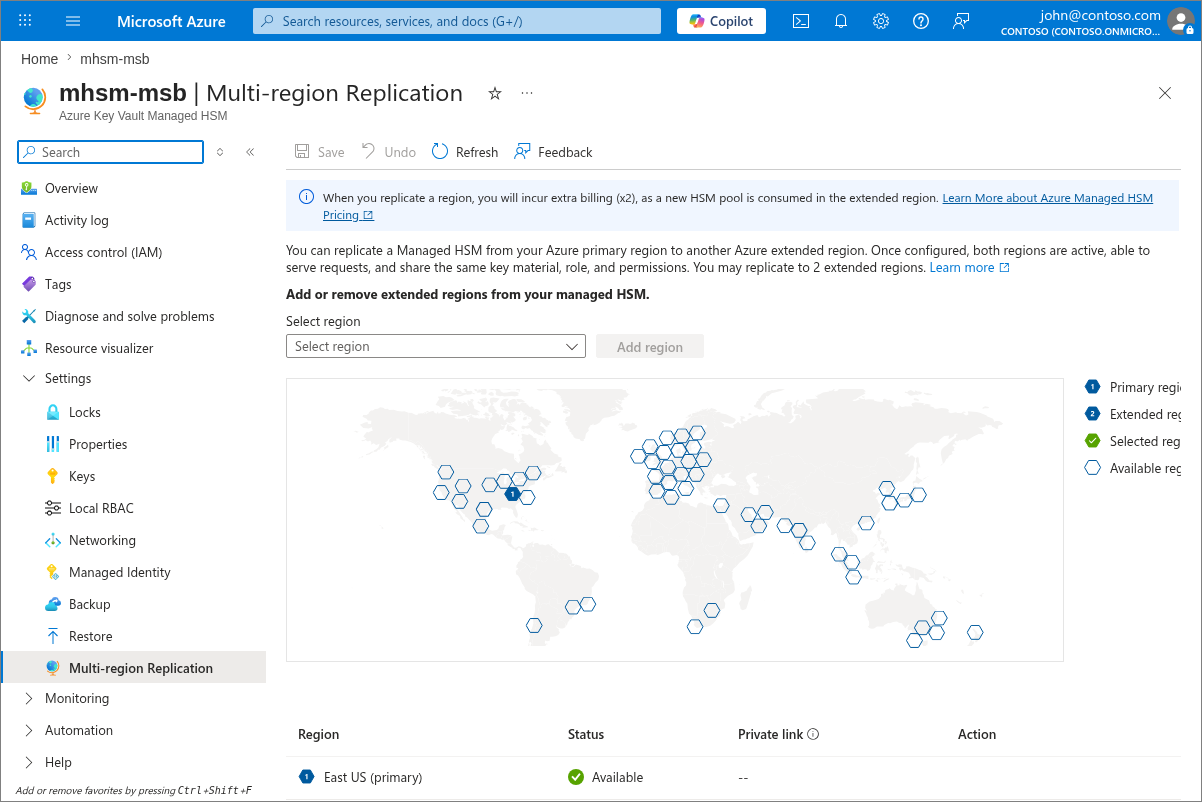The height and width of the screenshot is (802, 1202).
Task: Select Multi-region Replication menu item
Action: click(134, 668)
